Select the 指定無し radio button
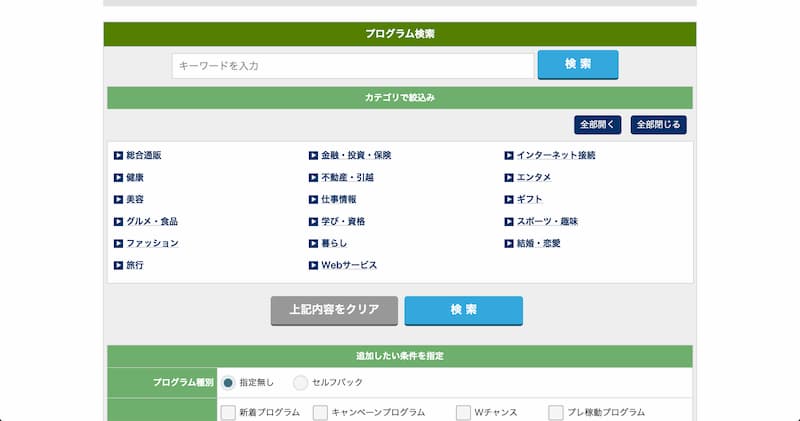The width and height of the screenshot is (800, 421). coord(228,382)
